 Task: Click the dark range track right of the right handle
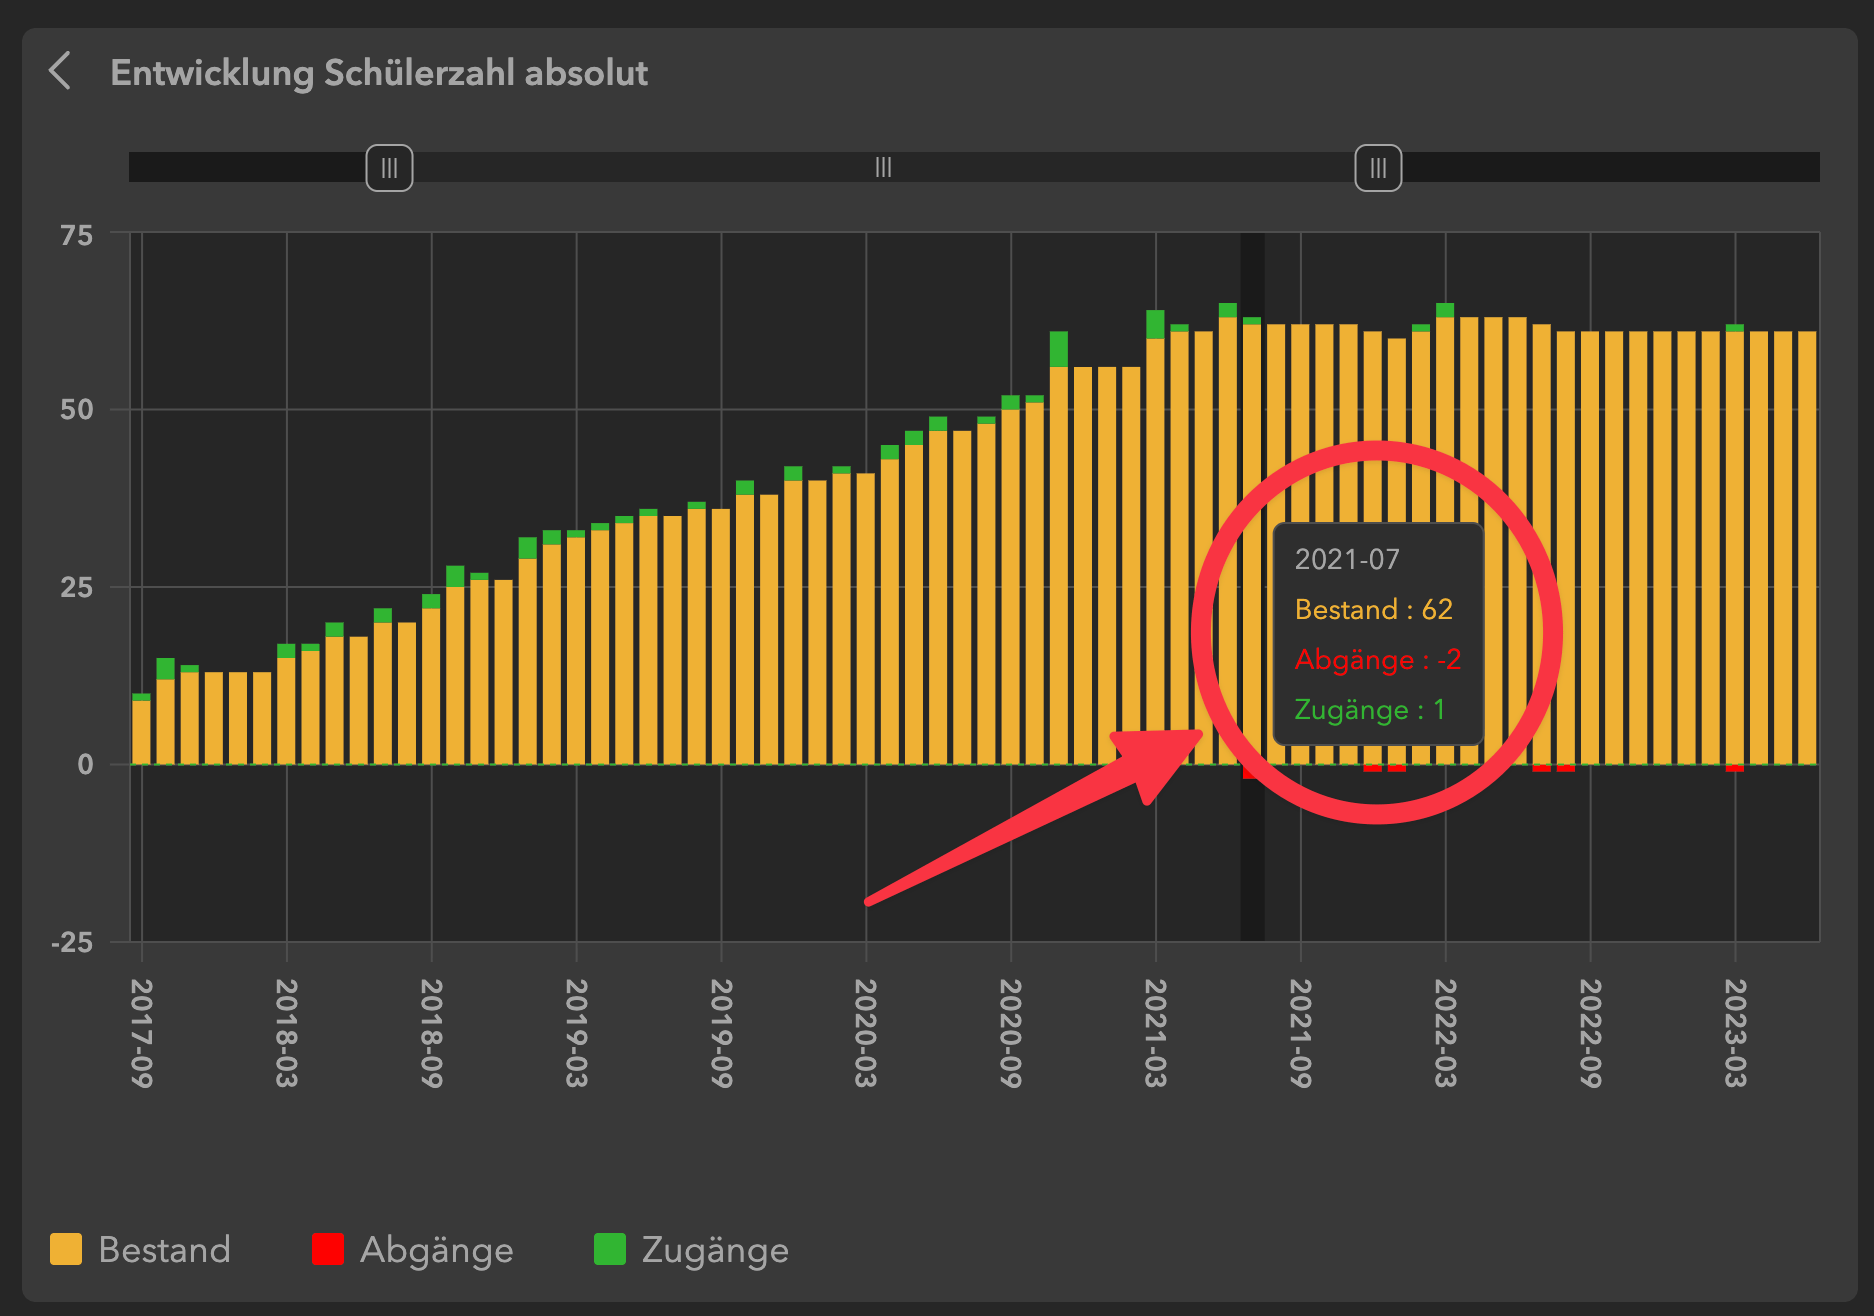[x=1610, y=167]
